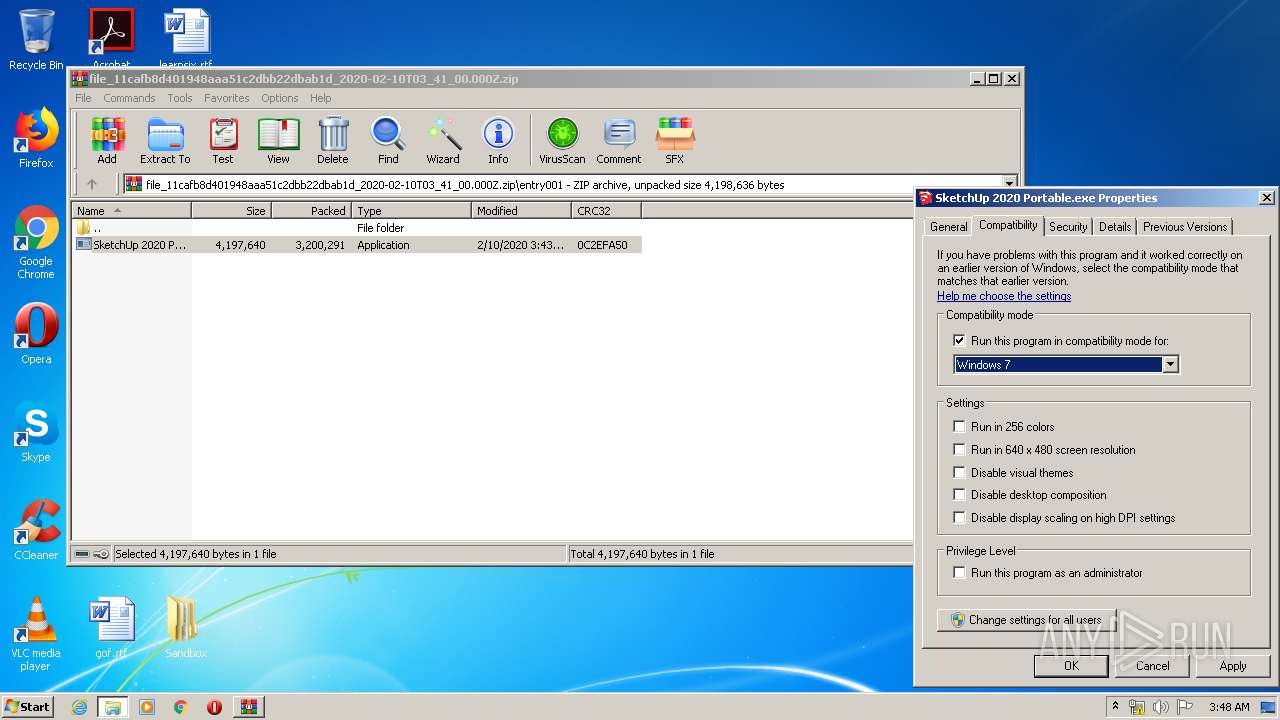Expand the WinRAR address bar dropdown
This screenshot has width=1280, height=720.
tap(1009, 184)
